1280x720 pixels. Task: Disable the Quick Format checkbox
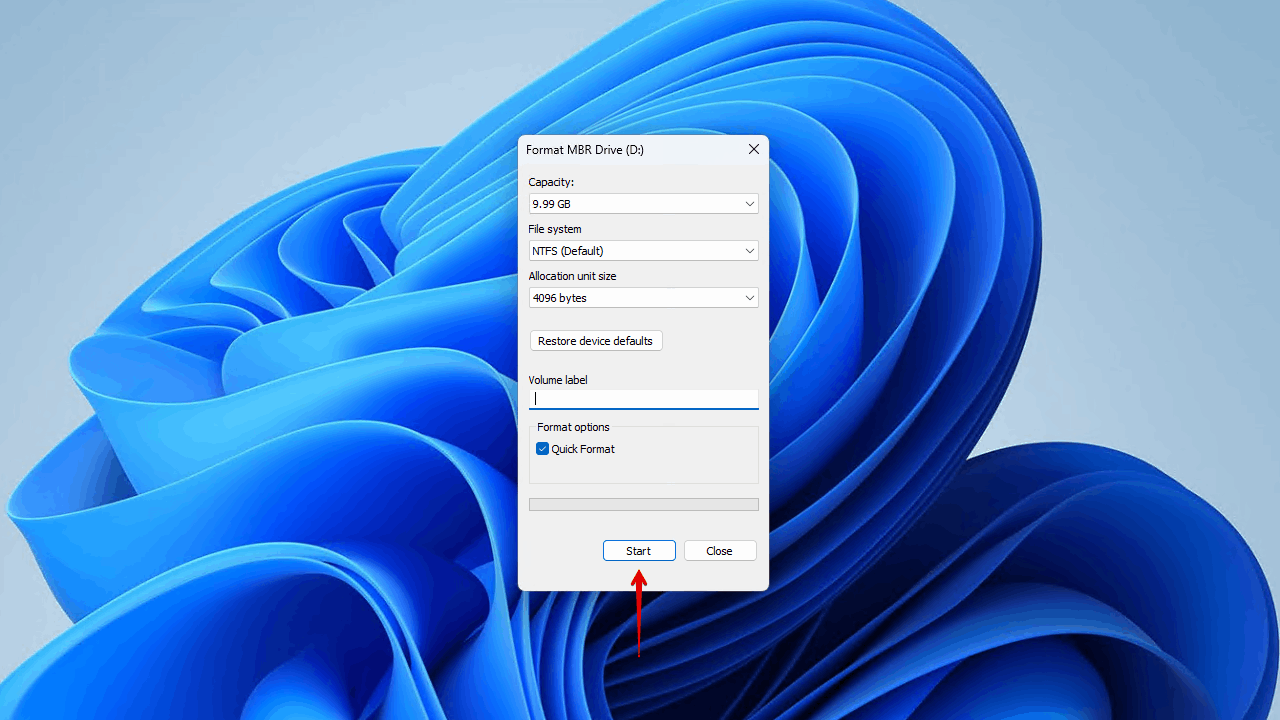click(x=542, y=448)
